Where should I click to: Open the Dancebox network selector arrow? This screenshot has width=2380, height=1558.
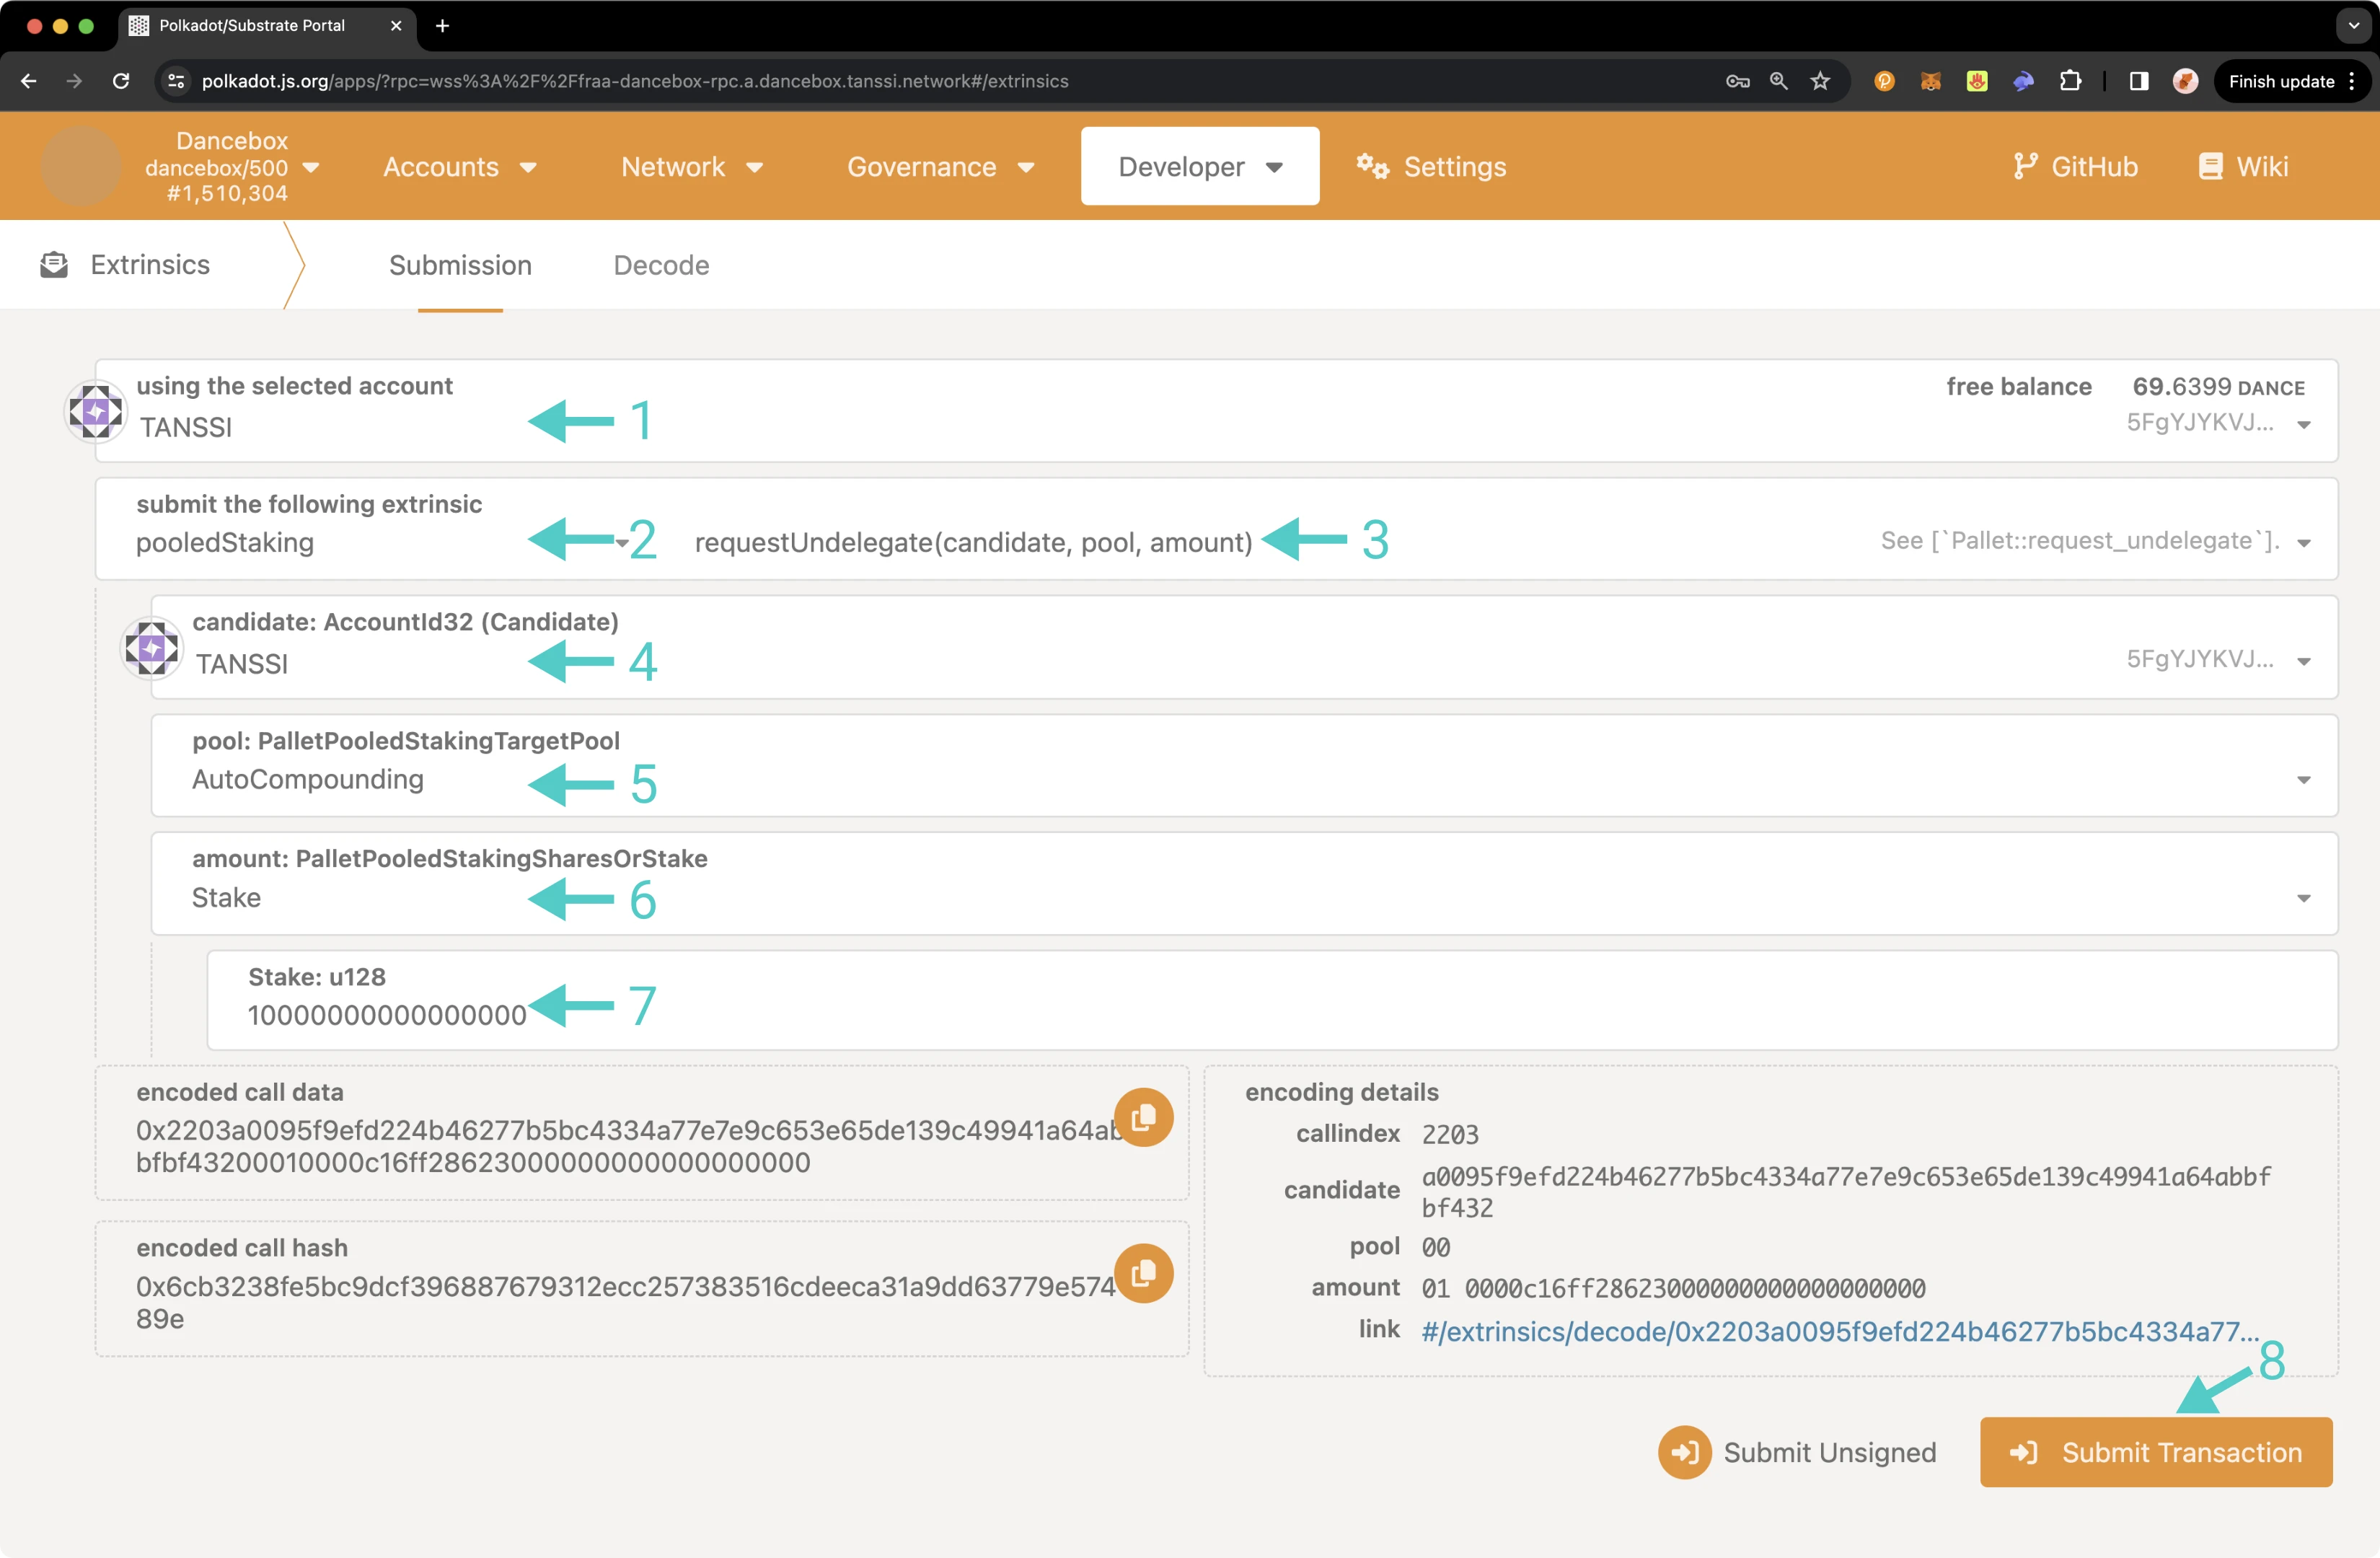(x=311, y=167)
